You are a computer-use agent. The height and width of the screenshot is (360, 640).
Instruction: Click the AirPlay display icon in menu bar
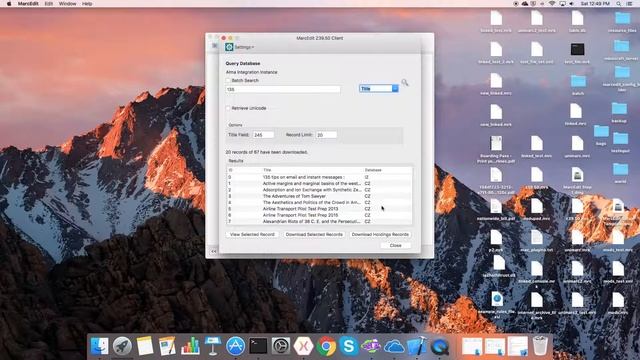coord(562,4)
